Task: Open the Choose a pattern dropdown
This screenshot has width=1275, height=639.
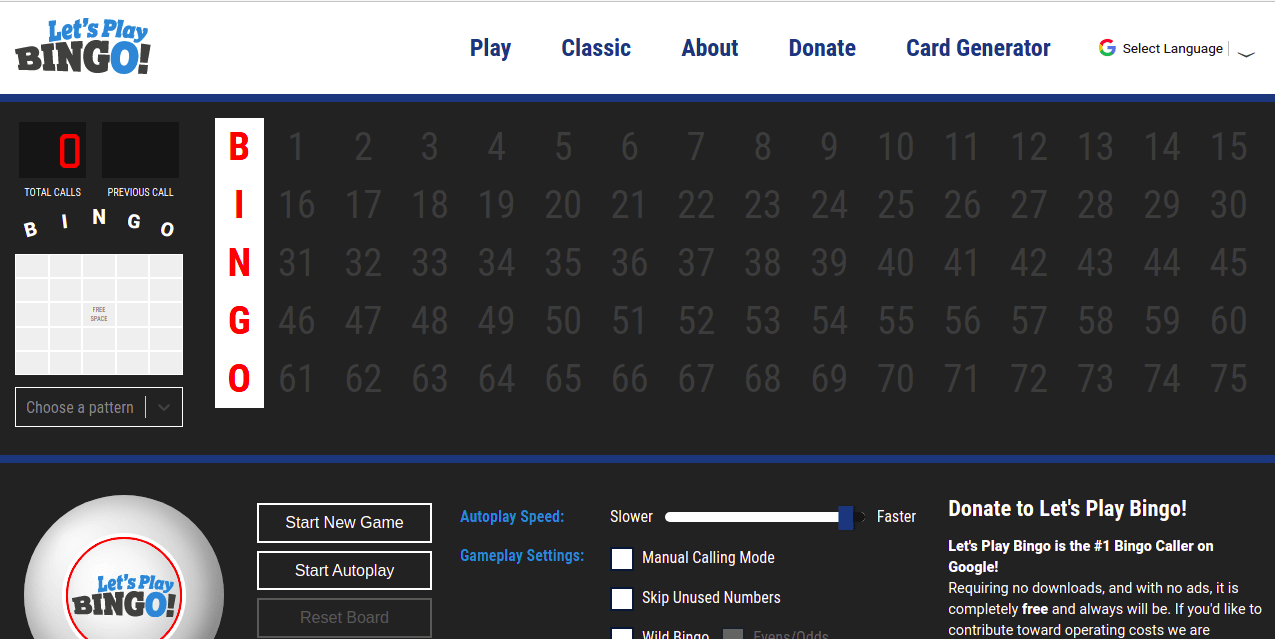Action: point(98,406)
